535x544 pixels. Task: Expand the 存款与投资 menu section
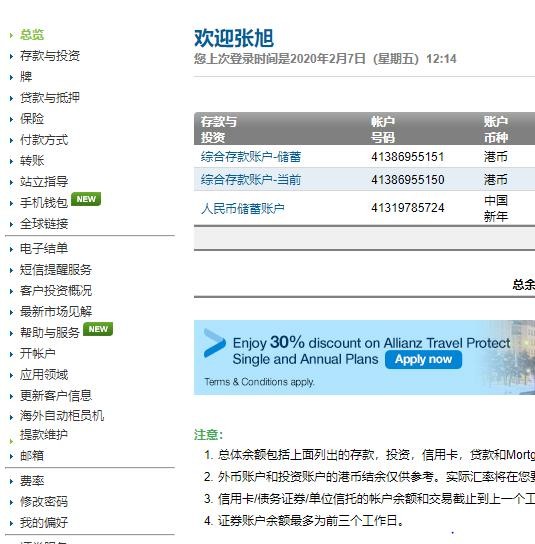point(50,56)
